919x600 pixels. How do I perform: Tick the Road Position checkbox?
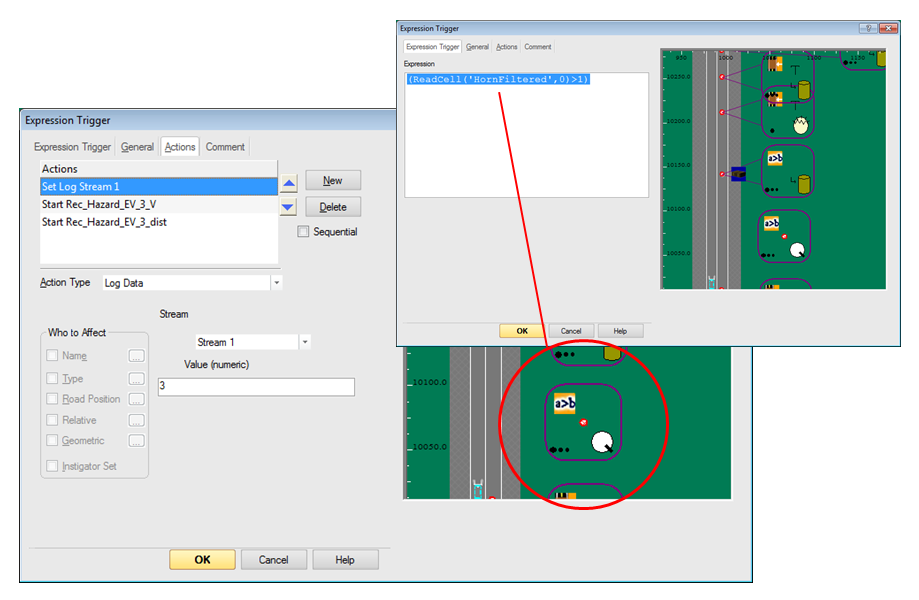tap(53, 399)
